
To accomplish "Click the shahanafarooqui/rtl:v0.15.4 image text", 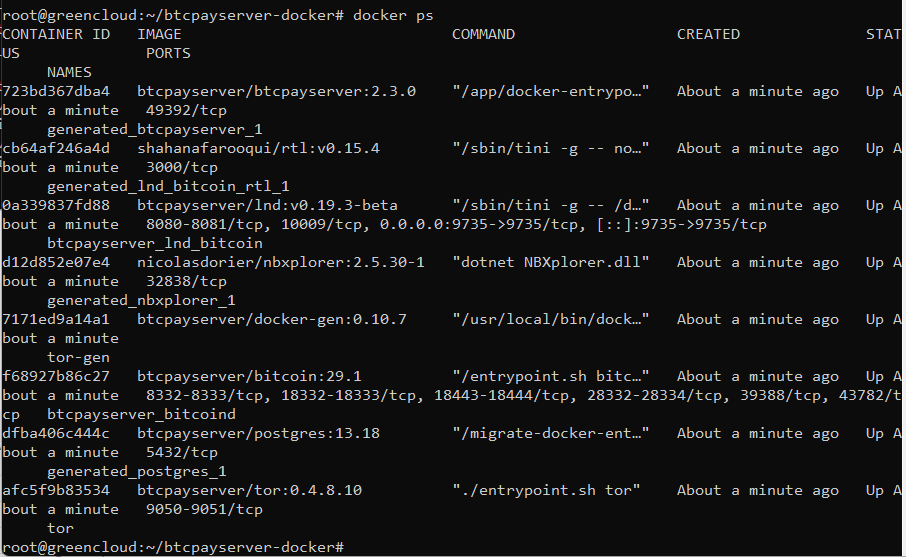I will pyautogui.click(x=258, y=148).
